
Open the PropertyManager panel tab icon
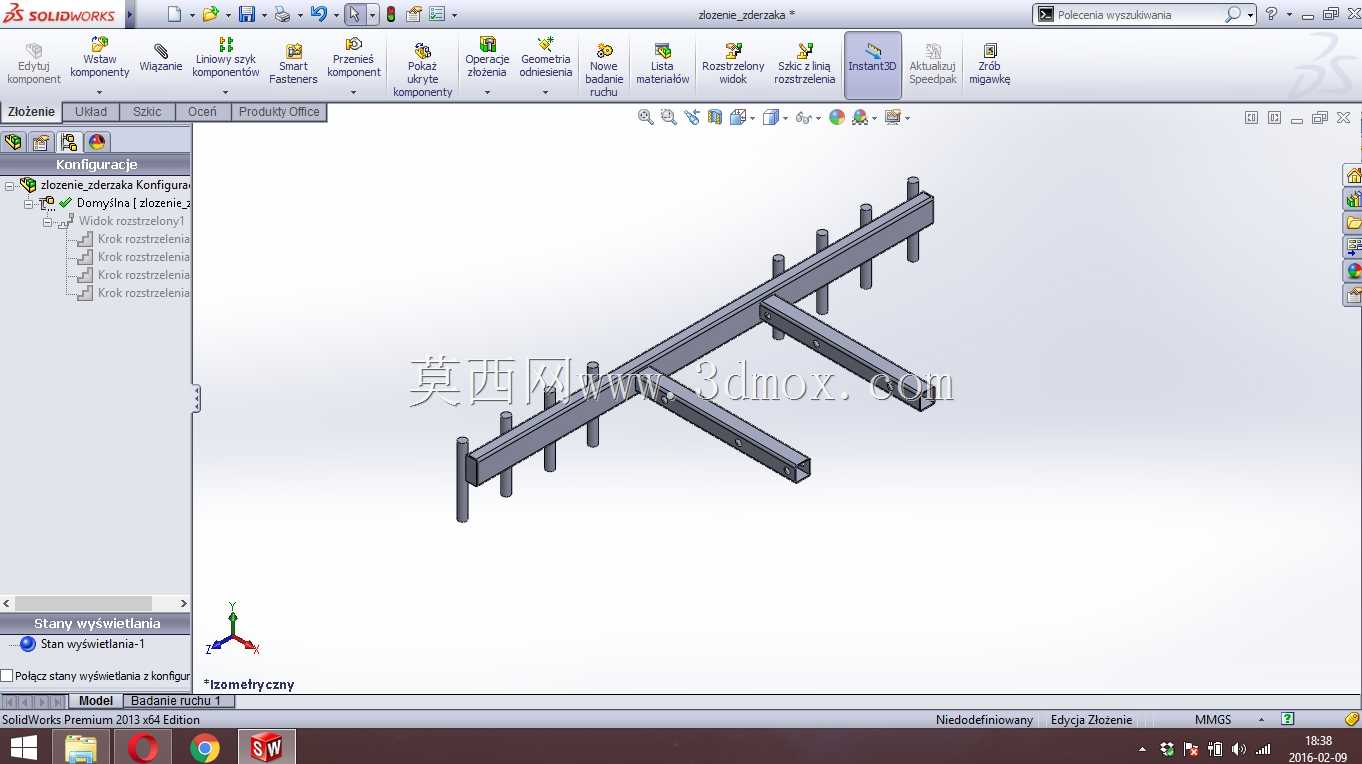[41, 142]
